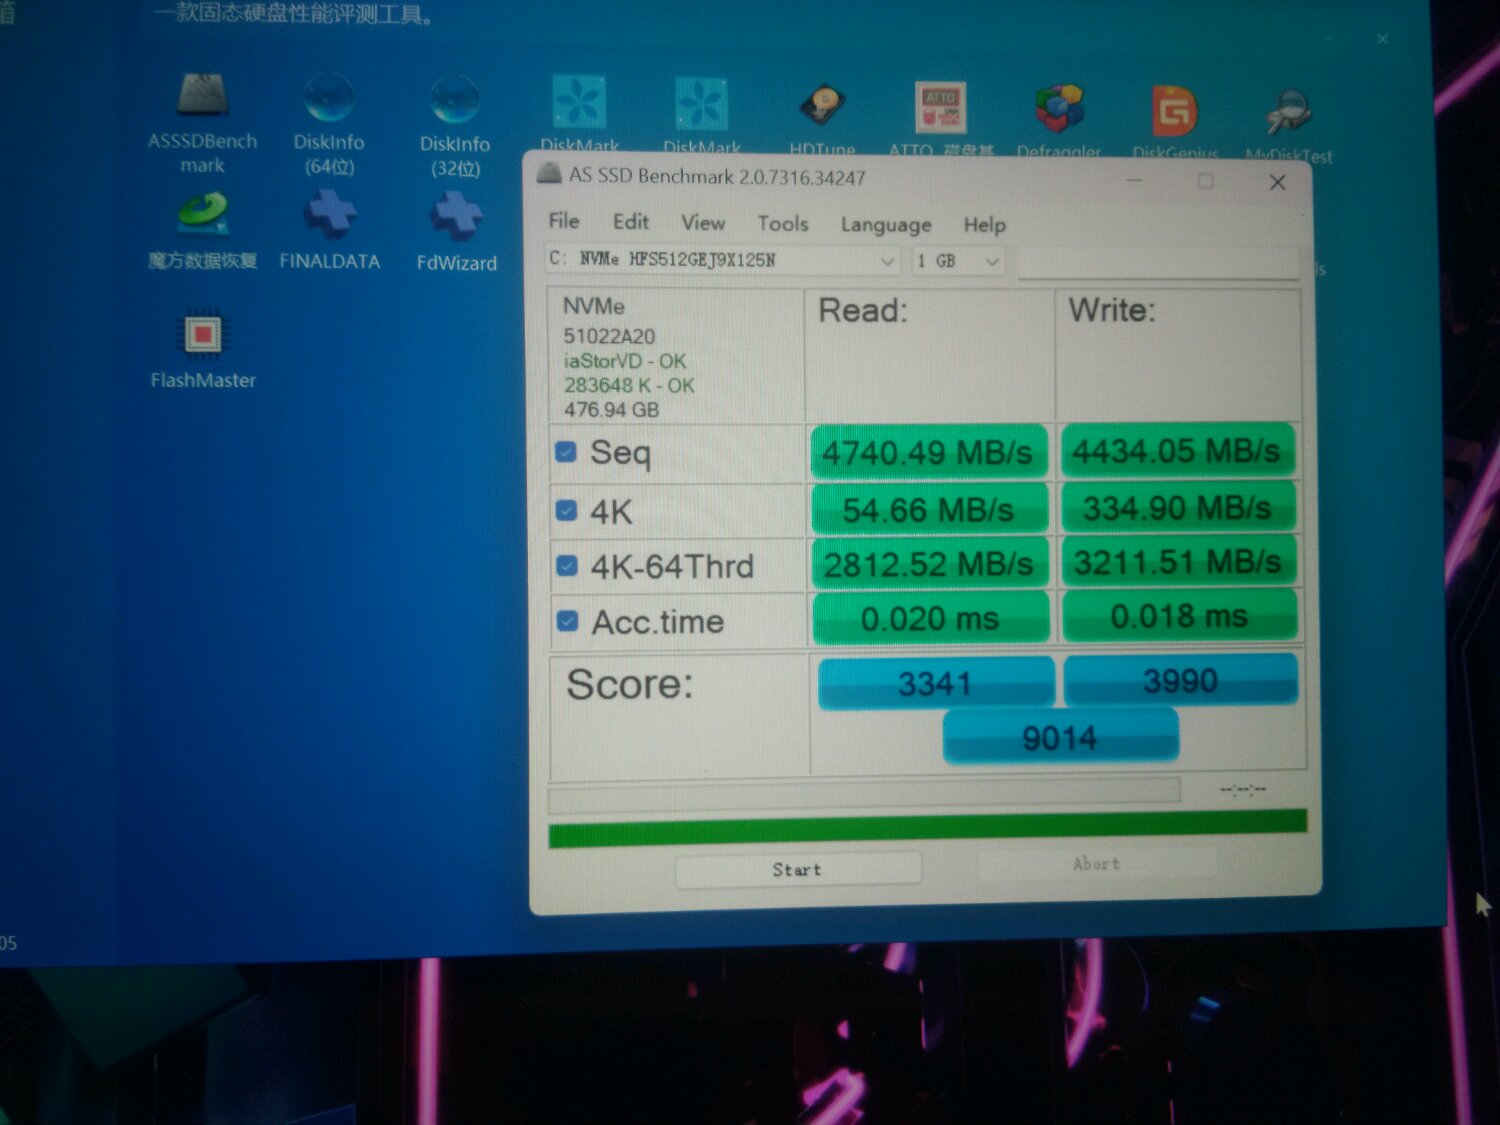1500x1125 pixels.
Task: Launch the MyDiskTest magnifier icon
Action: (x=1289, y=112)
